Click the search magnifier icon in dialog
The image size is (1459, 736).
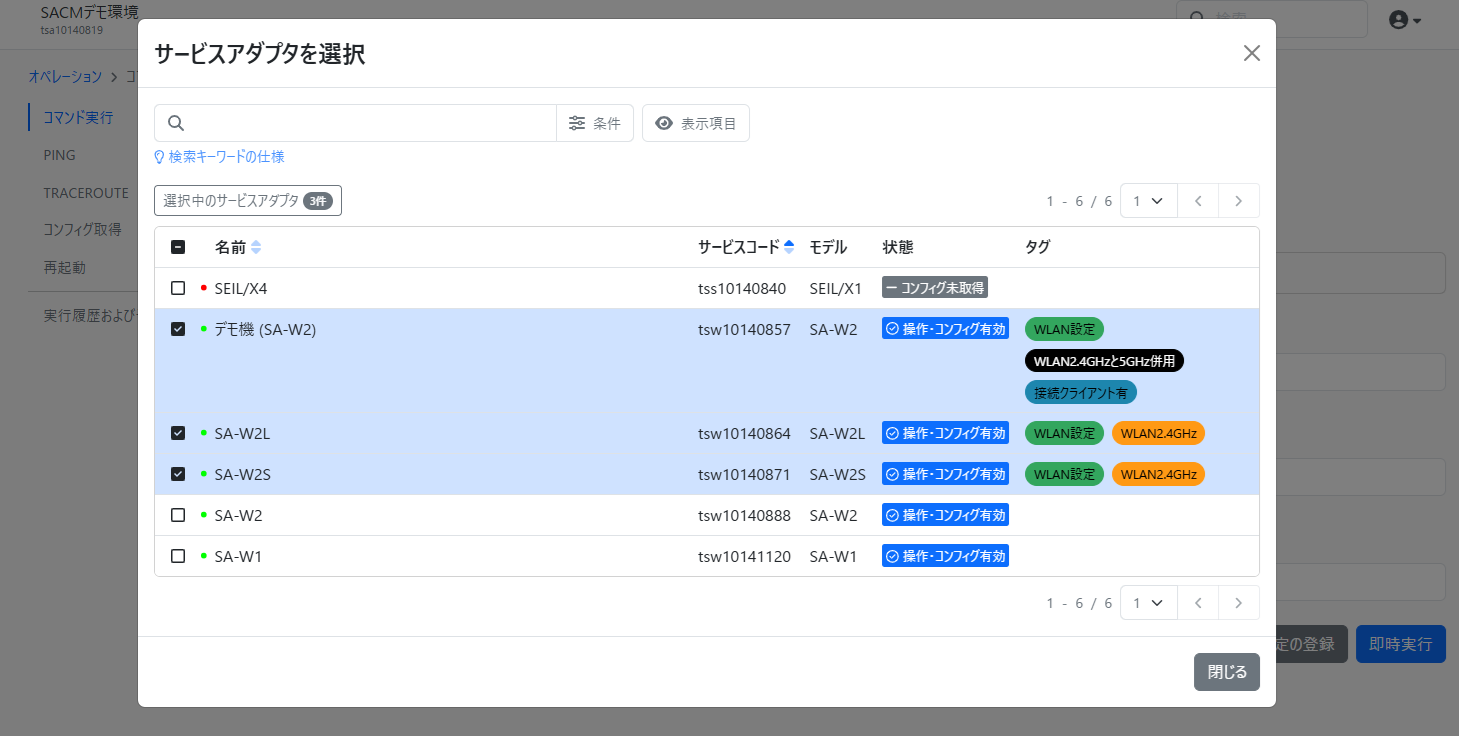pos(176,123)
